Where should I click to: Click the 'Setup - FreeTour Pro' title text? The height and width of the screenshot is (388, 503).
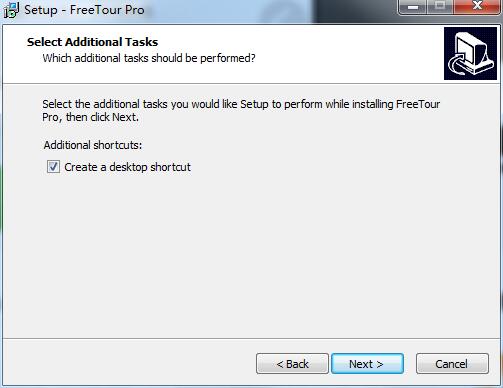(84, 10)
